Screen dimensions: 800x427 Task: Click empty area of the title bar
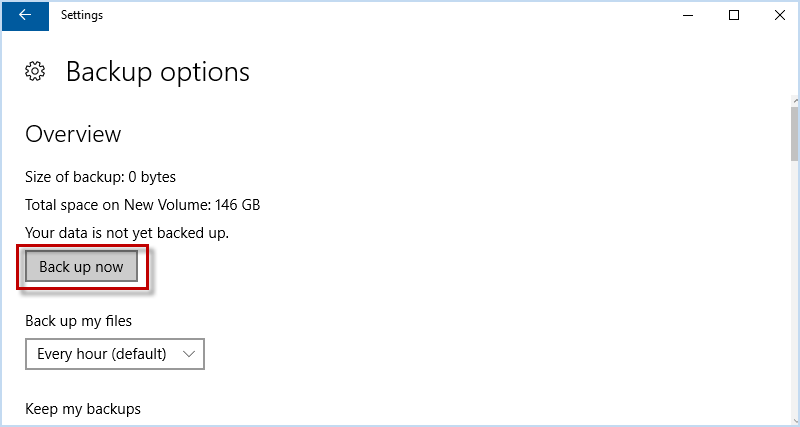click(383, 15)
